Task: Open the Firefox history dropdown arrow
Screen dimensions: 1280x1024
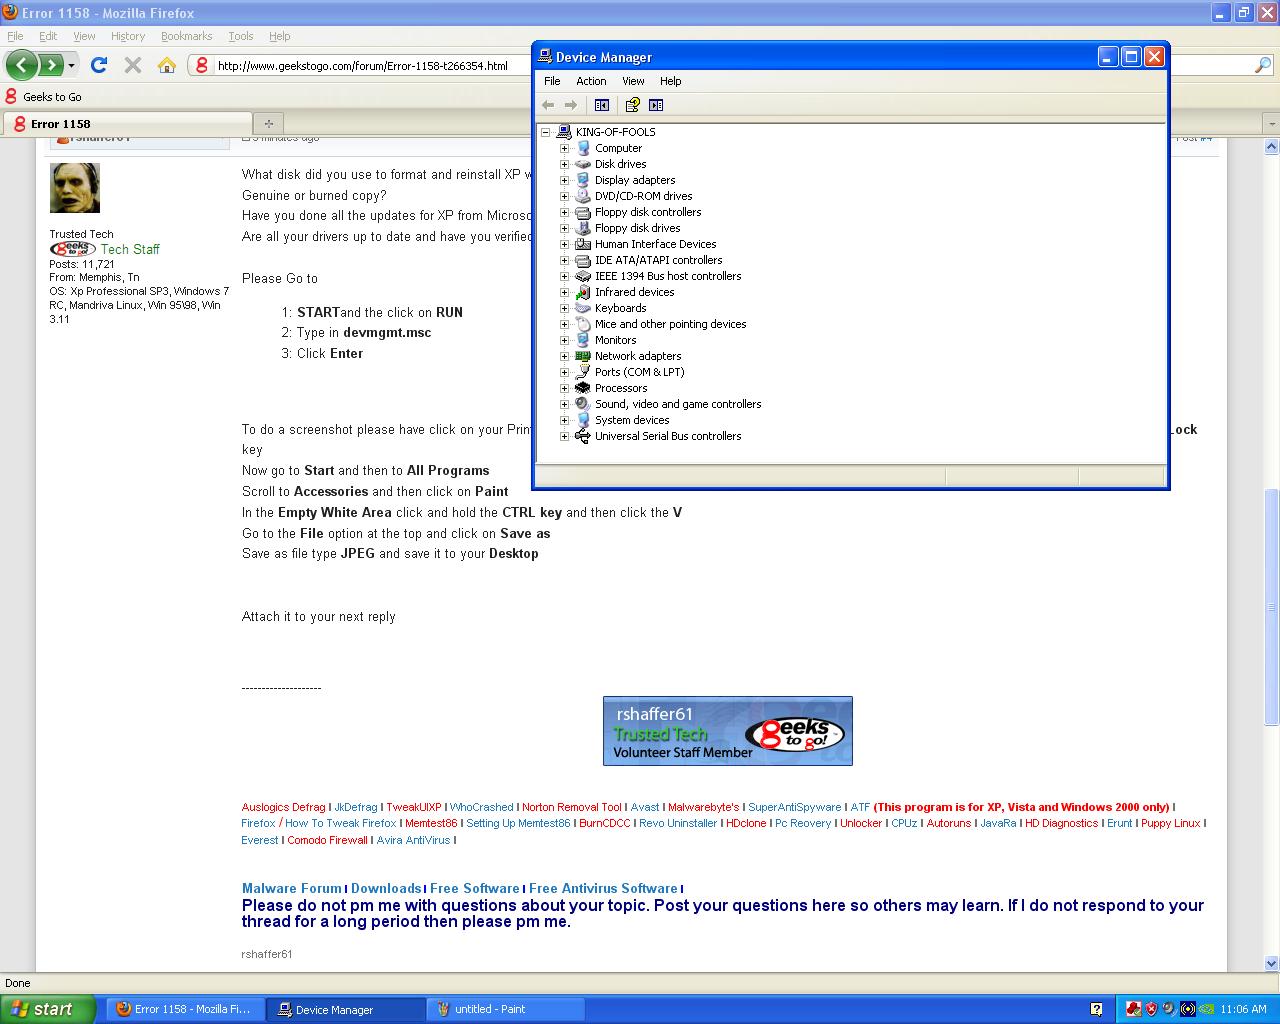Action: pyautogui.click(x=71, y=65)
